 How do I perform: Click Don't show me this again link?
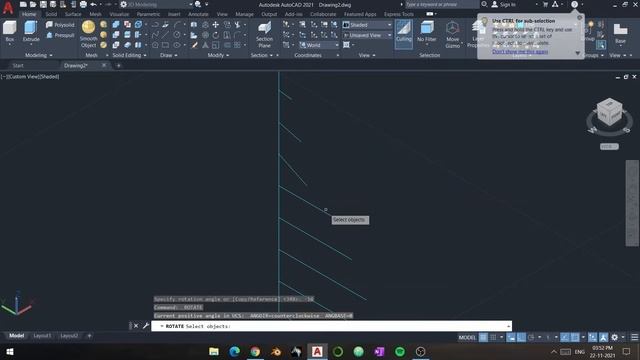520,52
